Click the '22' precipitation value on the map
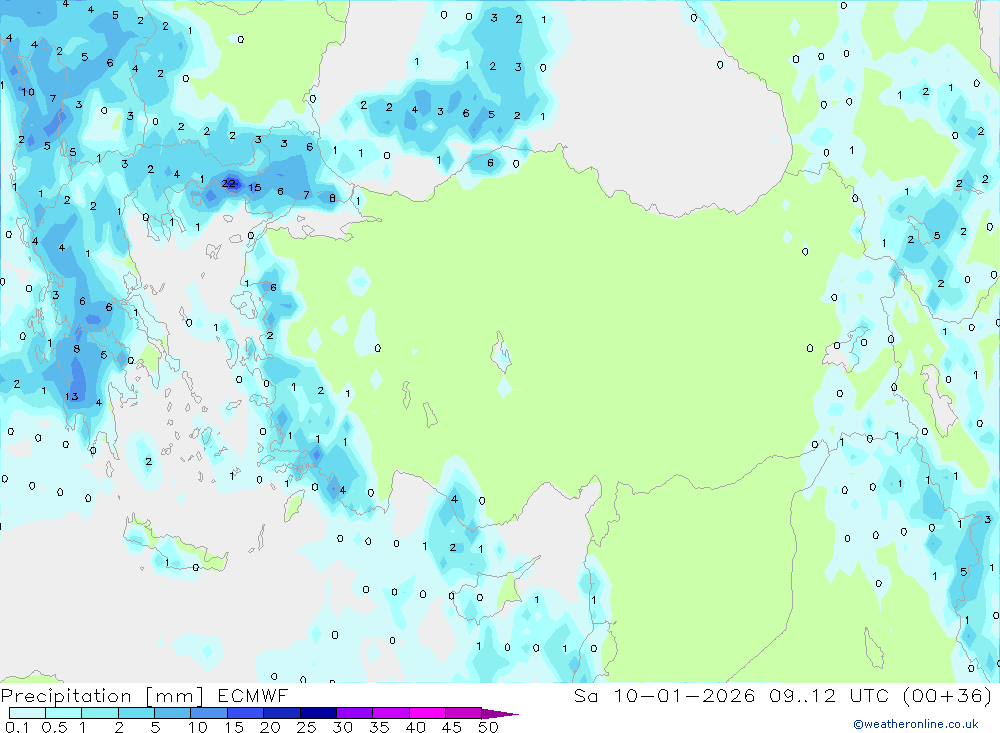Image resolution: width=1000 pixels, height=733 pixels. tap(228, 184)
